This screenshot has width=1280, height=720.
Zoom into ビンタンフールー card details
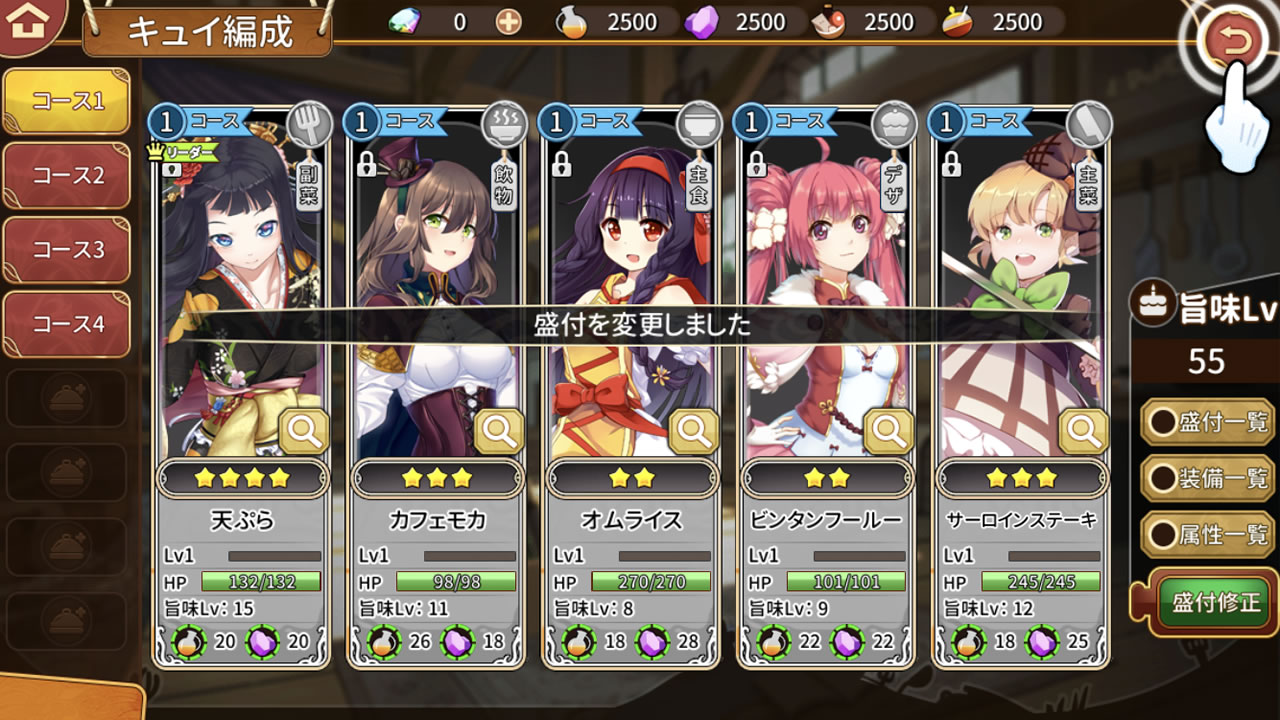888,432
